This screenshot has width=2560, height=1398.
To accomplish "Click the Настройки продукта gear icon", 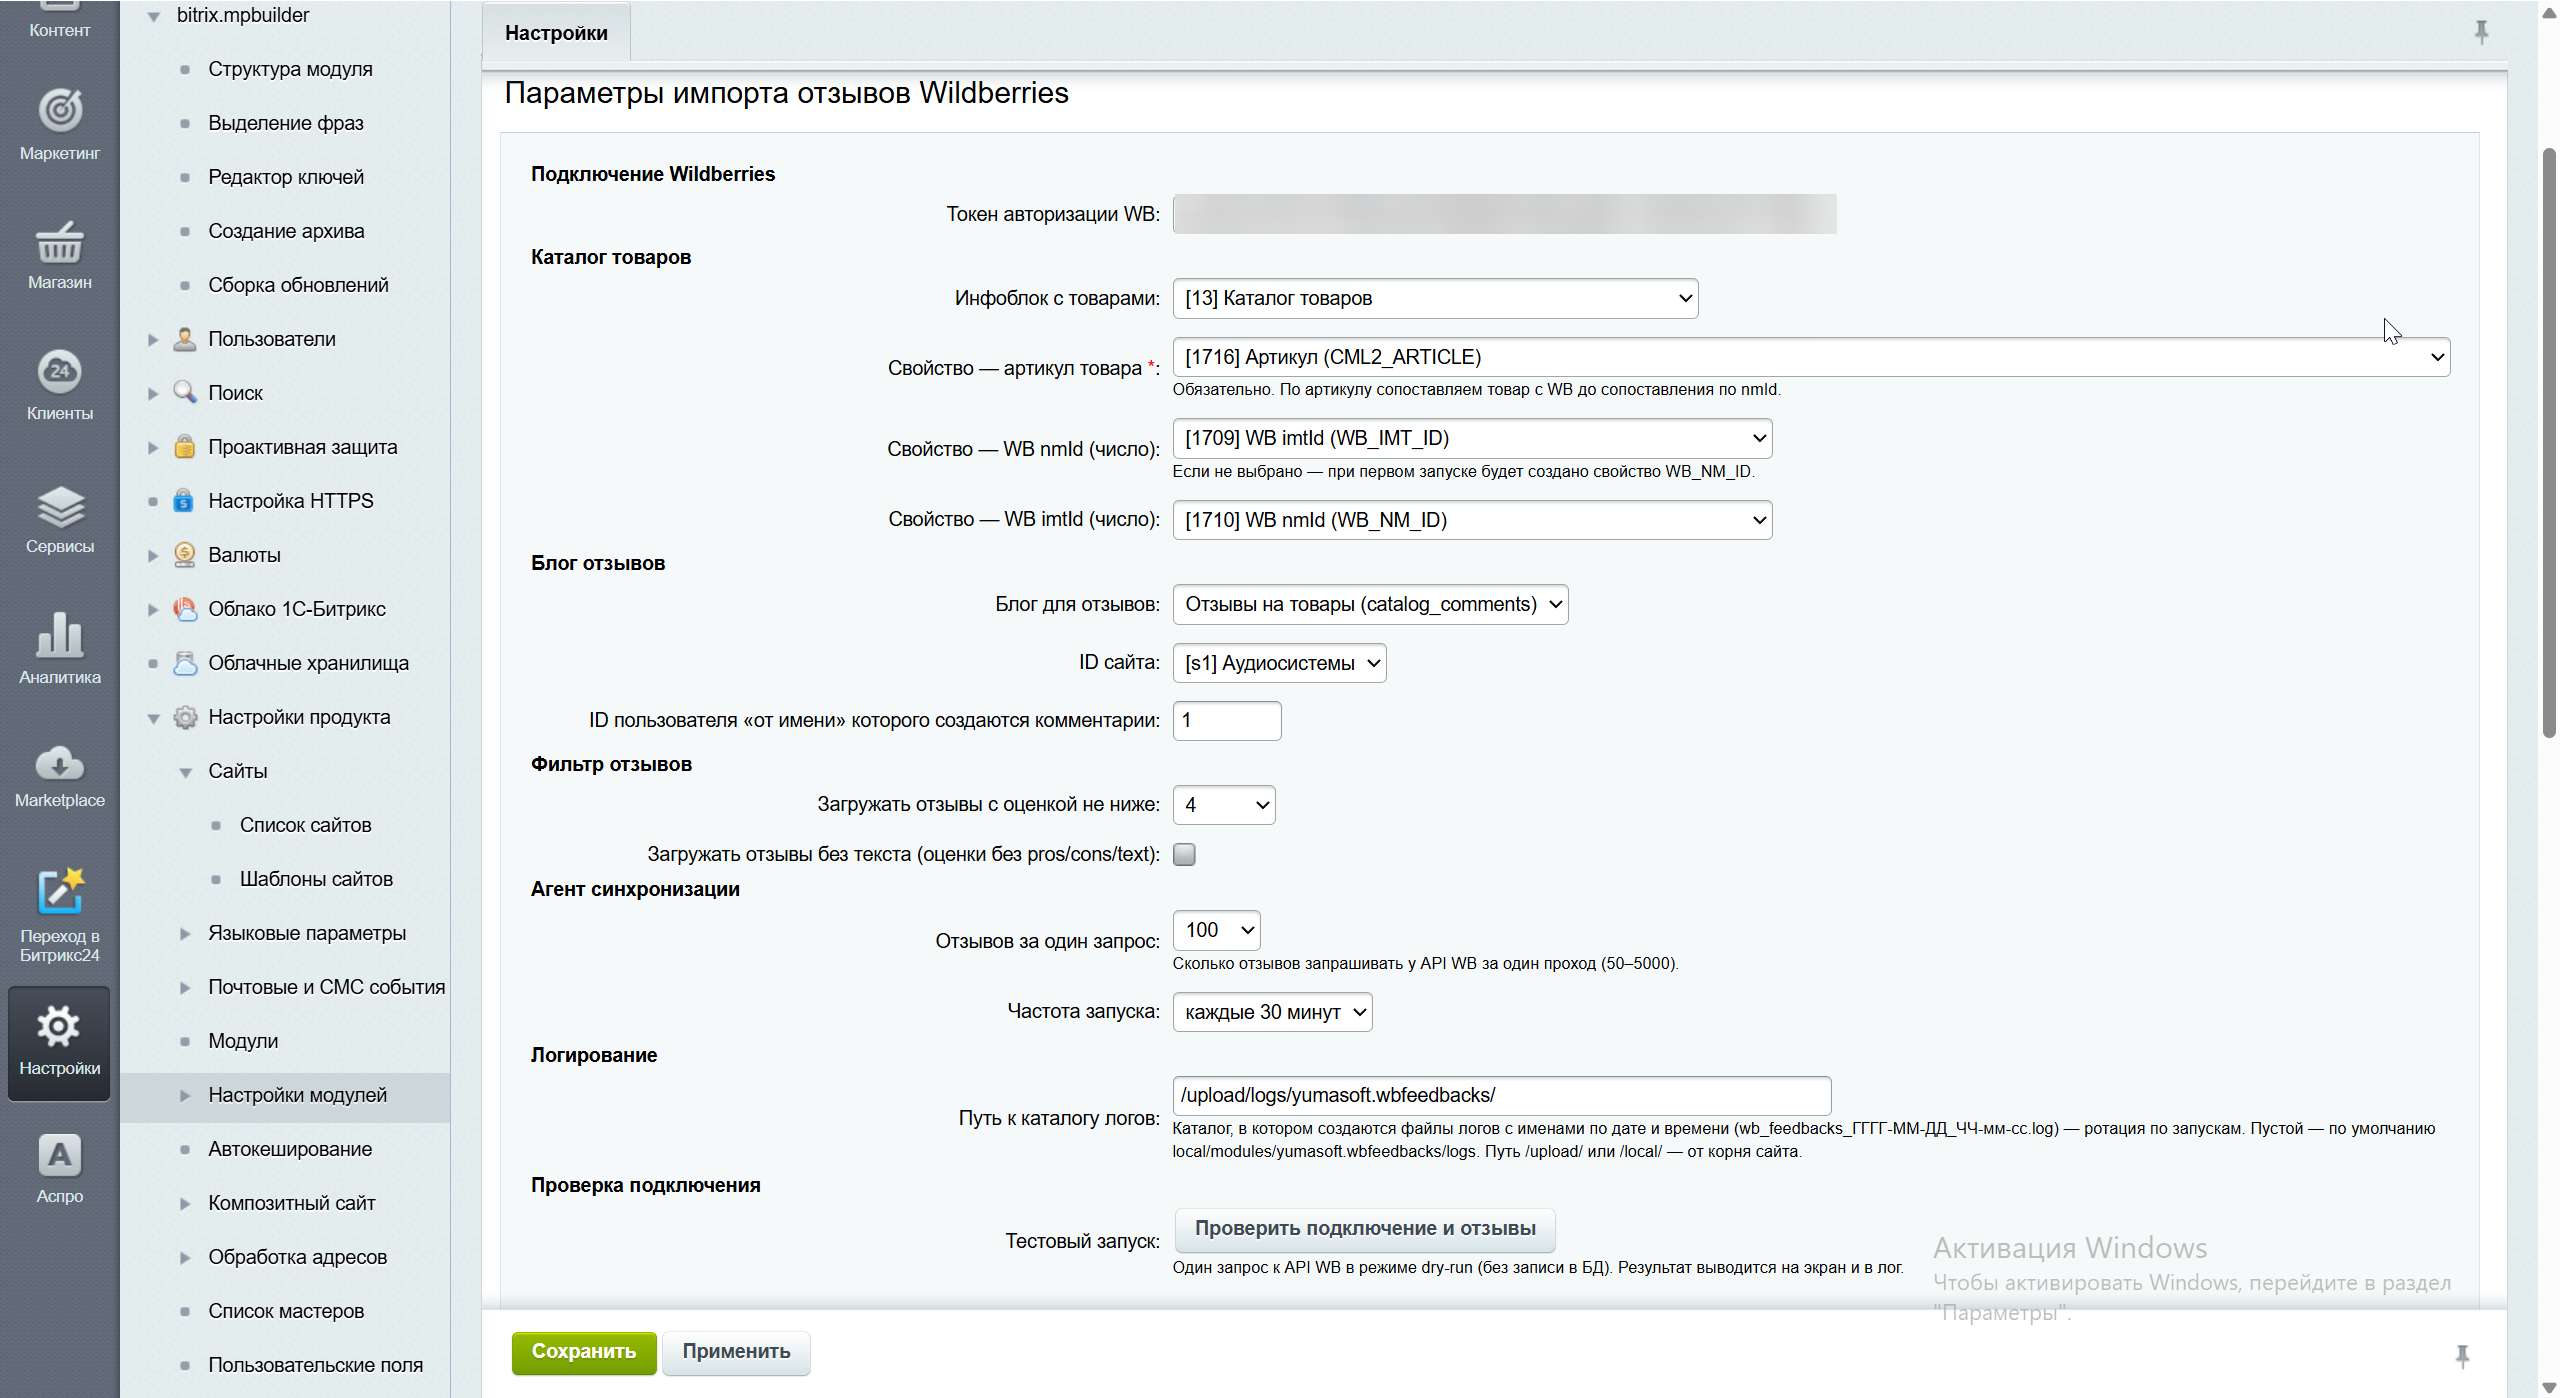I will click(185, 717).
